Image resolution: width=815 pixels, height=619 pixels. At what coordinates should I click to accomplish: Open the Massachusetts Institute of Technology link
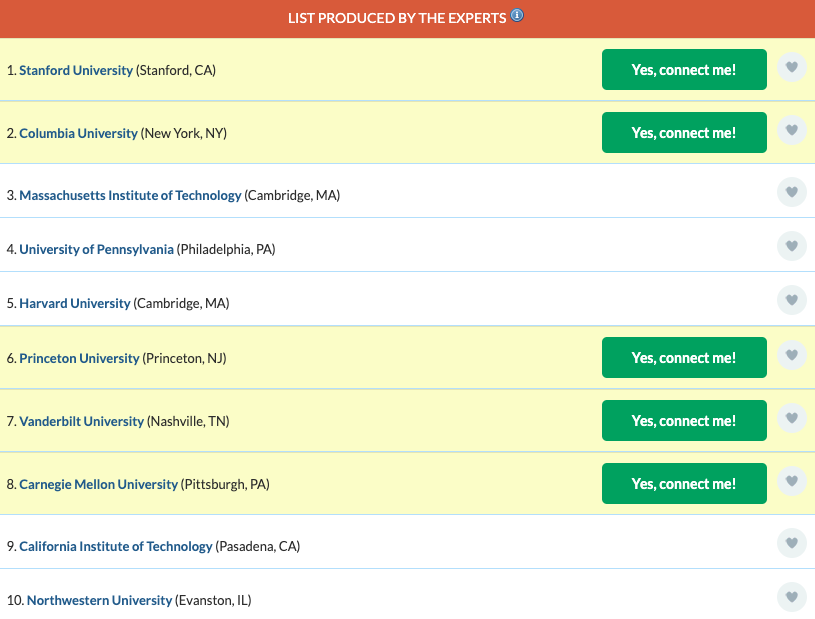[x=130, y=196]
